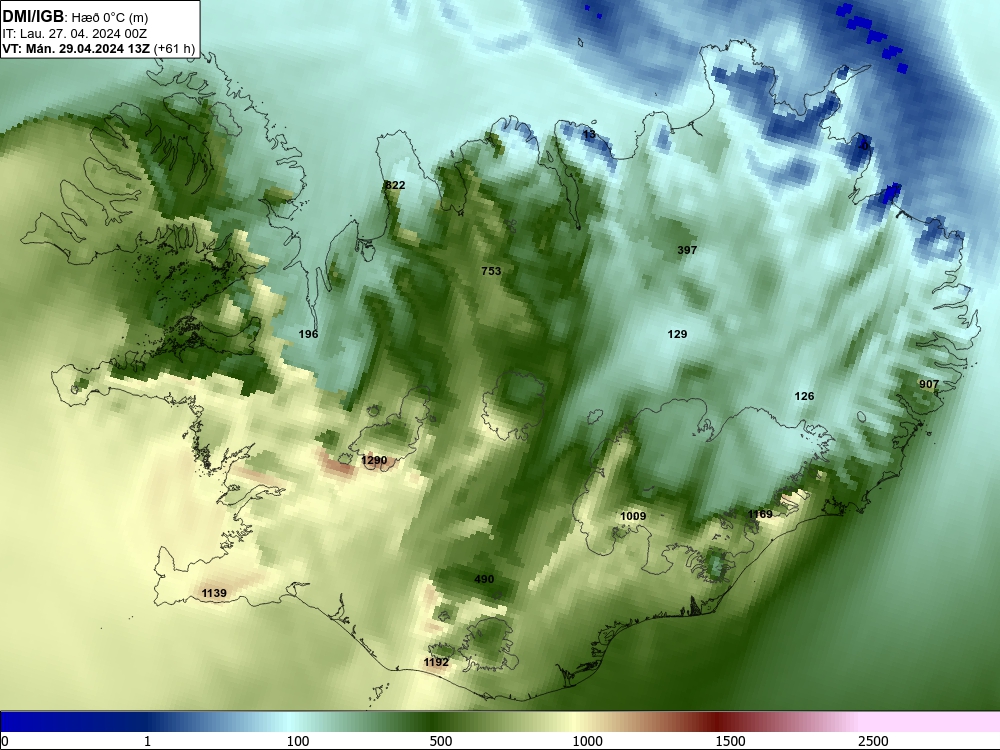1000x750 pixels.
Task: Click the map value 1169
Action: click(x=760, y=514)
